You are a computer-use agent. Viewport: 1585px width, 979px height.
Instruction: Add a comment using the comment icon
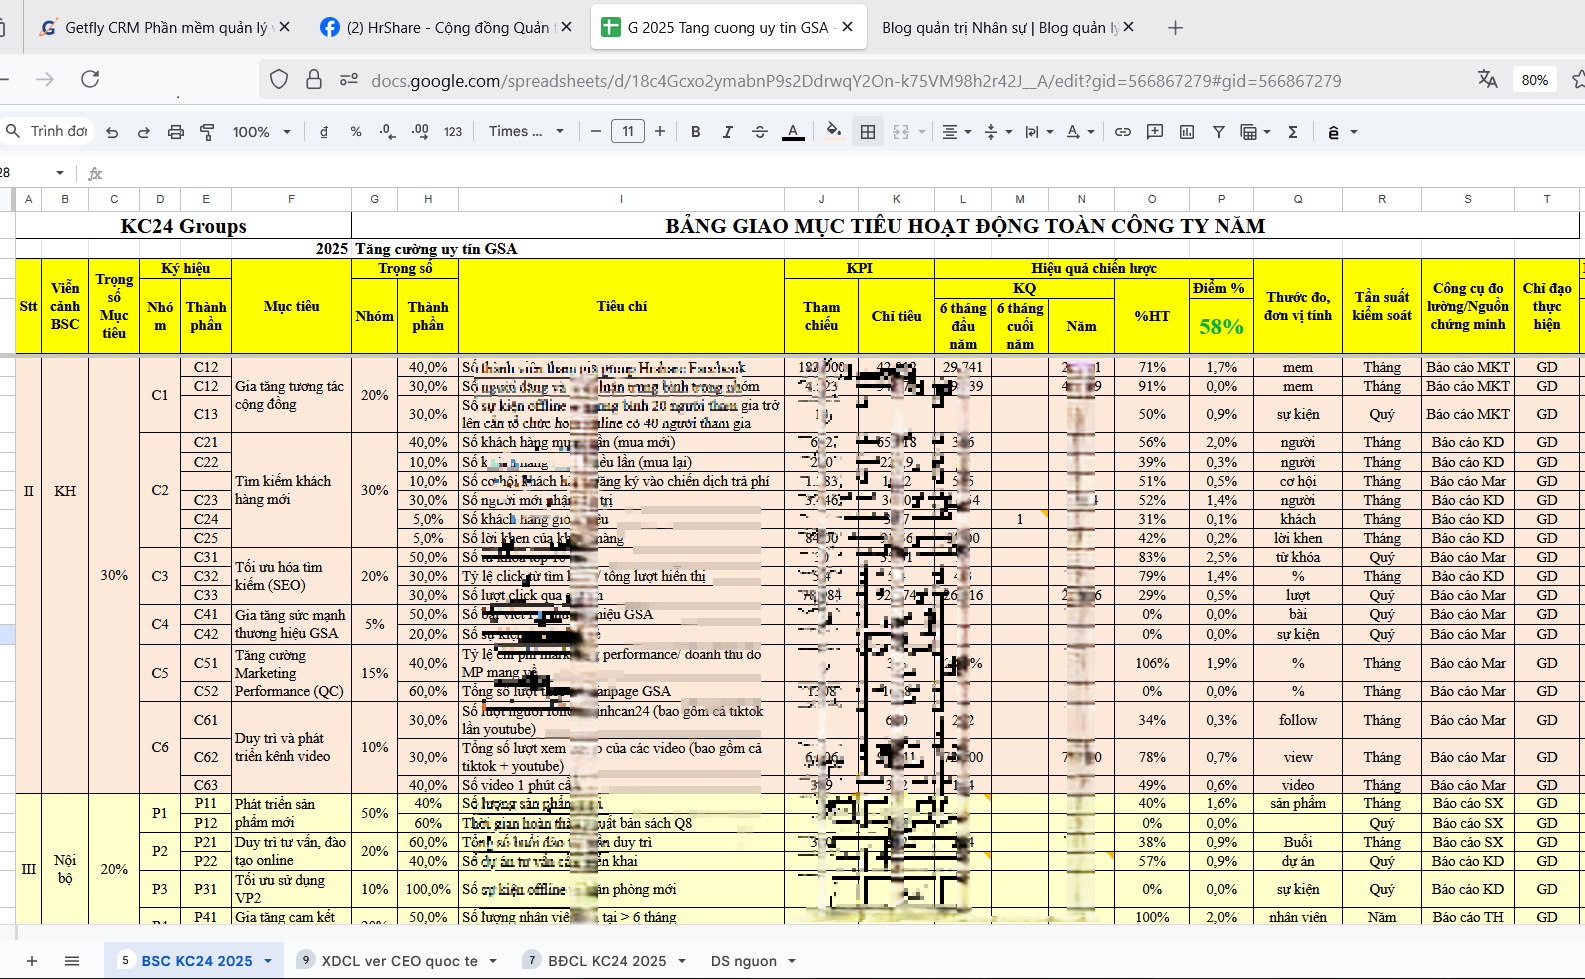pyautogui.click(x=1155, y=132)
